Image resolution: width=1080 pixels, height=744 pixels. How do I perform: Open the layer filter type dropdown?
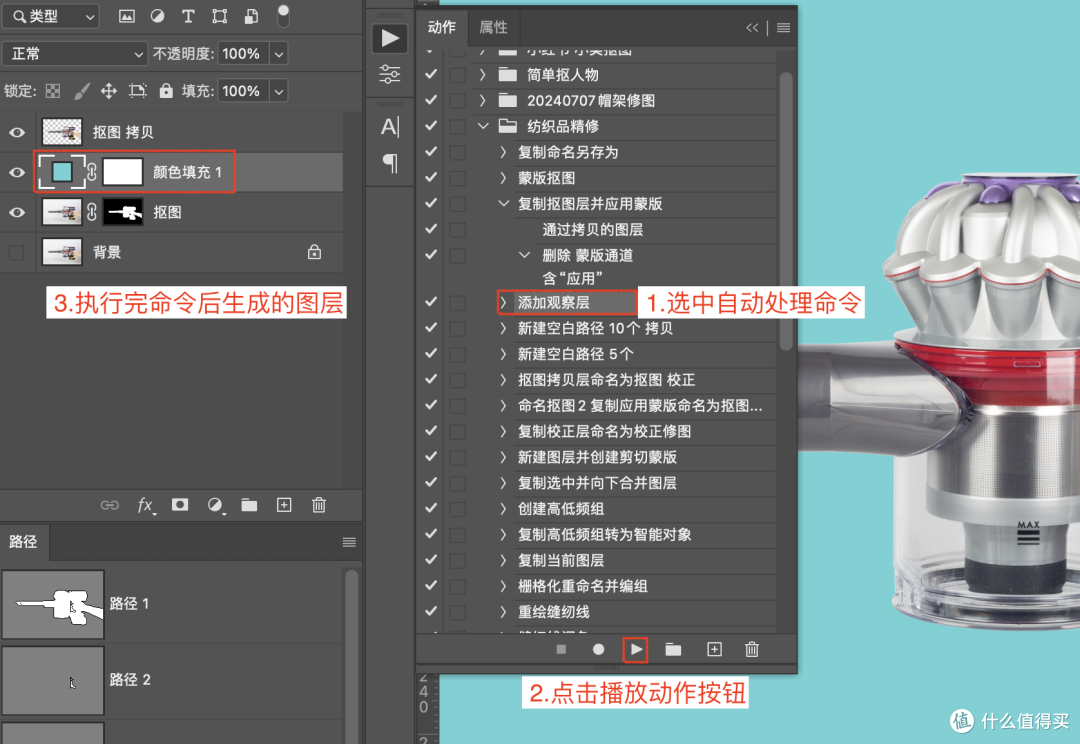pyautogui.click(x=51, y=17)
